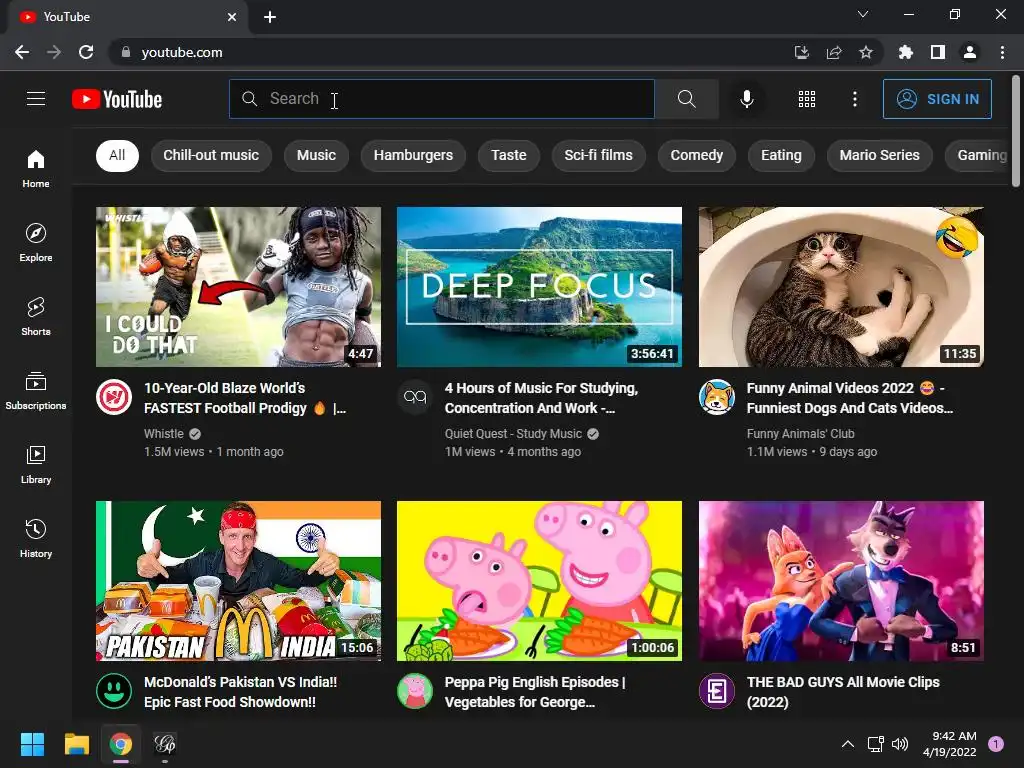Play the Deep Focus thumbnail
Viewport: 1024px width, 768px height.
(x=539, y=287)
